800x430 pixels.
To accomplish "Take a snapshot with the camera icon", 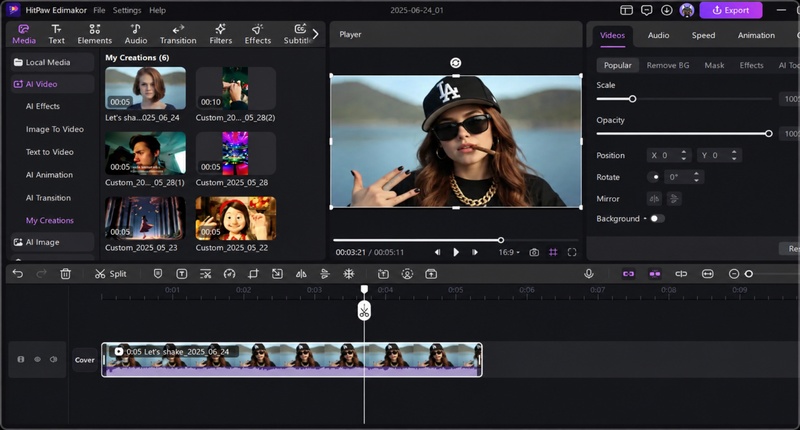I will 534,252.
